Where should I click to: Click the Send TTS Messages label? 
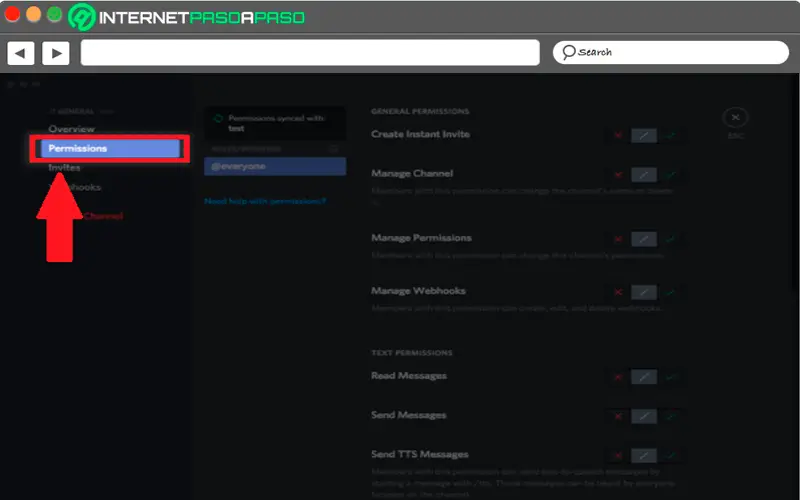[x=420, y=454]
